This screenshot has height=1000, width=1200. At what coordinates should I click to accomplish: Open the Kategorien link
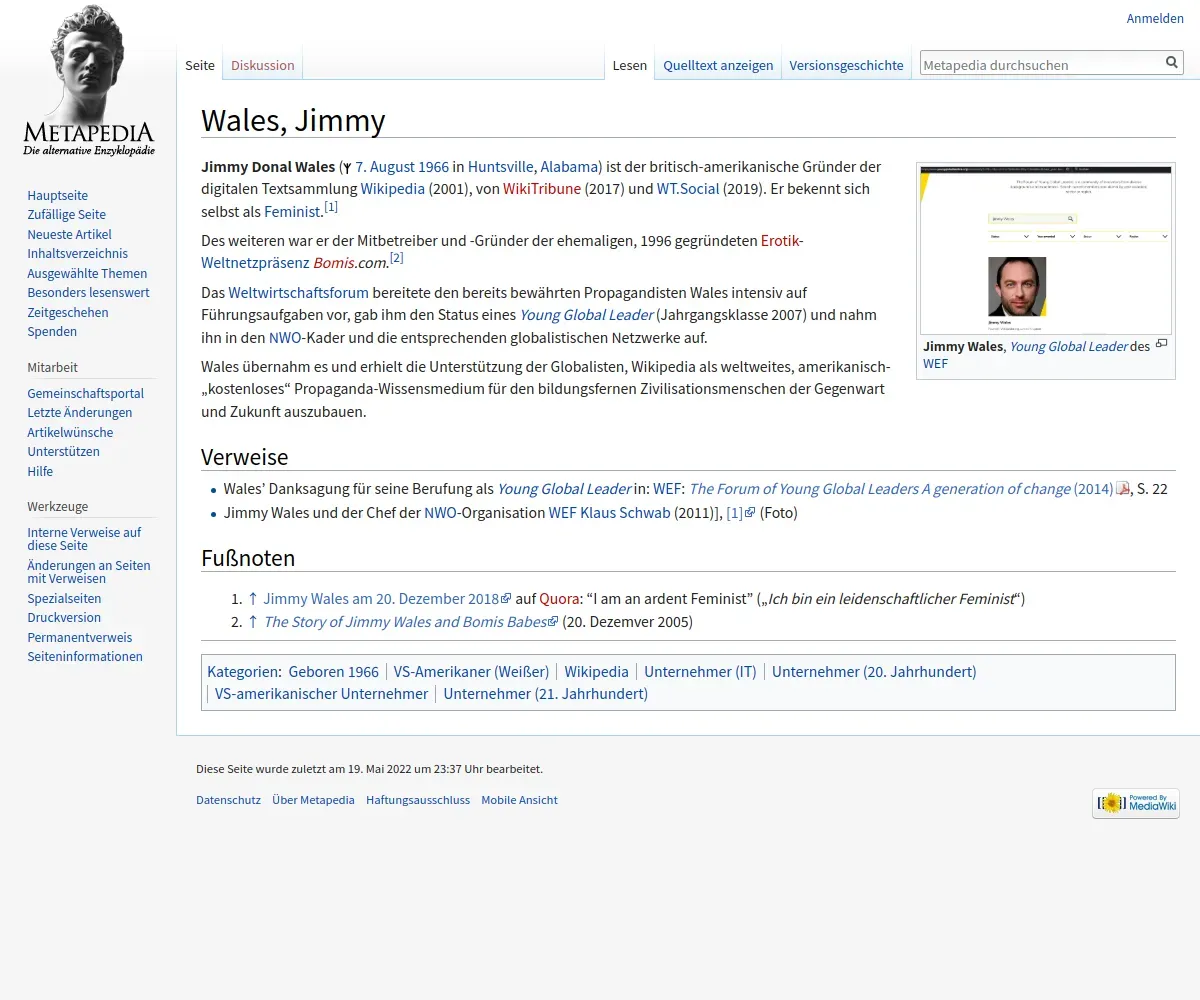coord(242,671)
